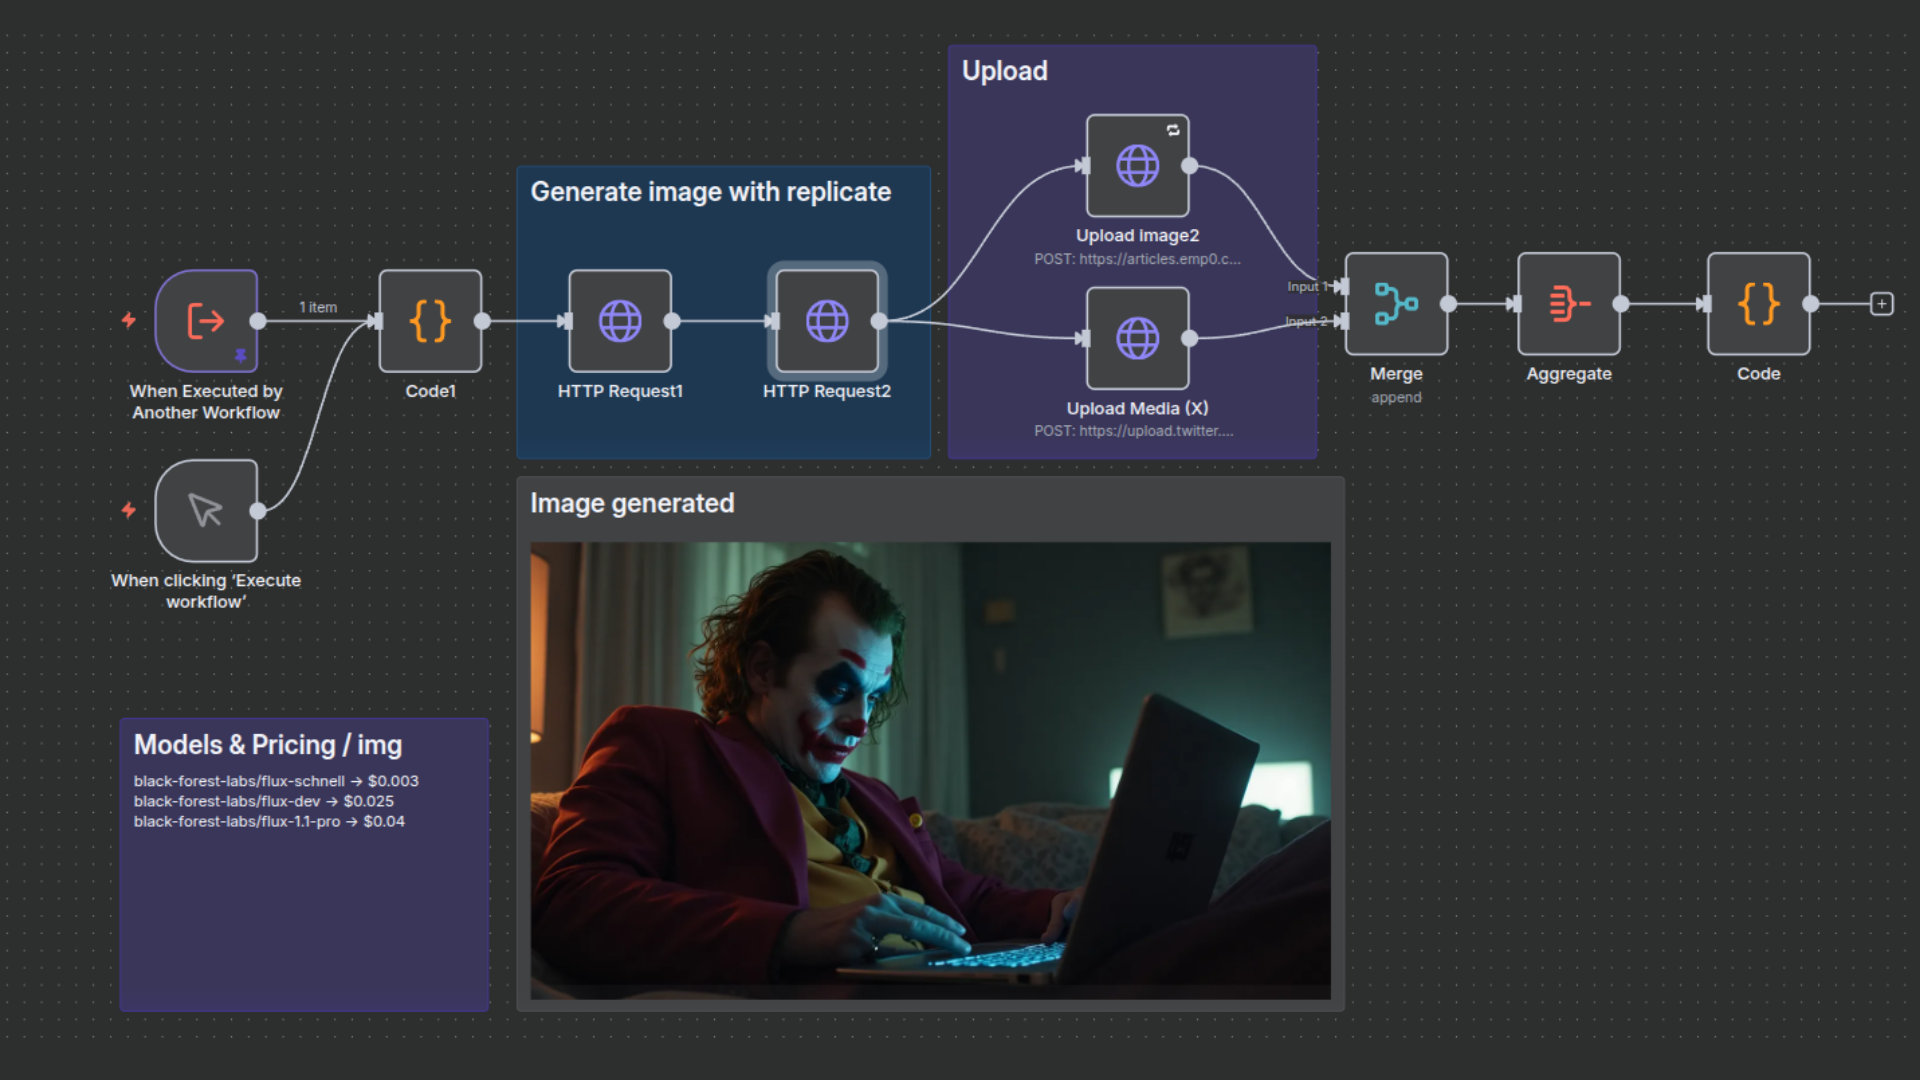Screen dimensions: 1920x1080
Task: Click the retry toggle on Upload image2
Action: pos(1171,129)
